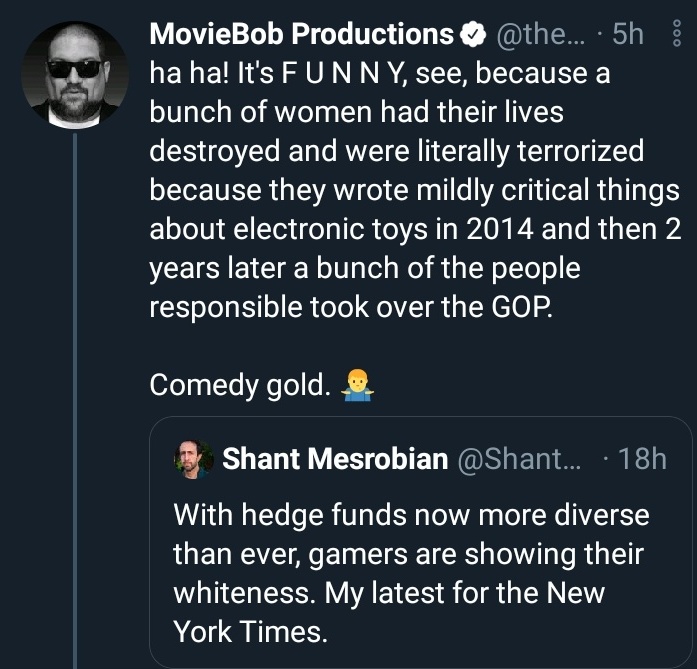
Task: Open the 5h timestamp of the tweet
Action: click(x=627, y=35)
